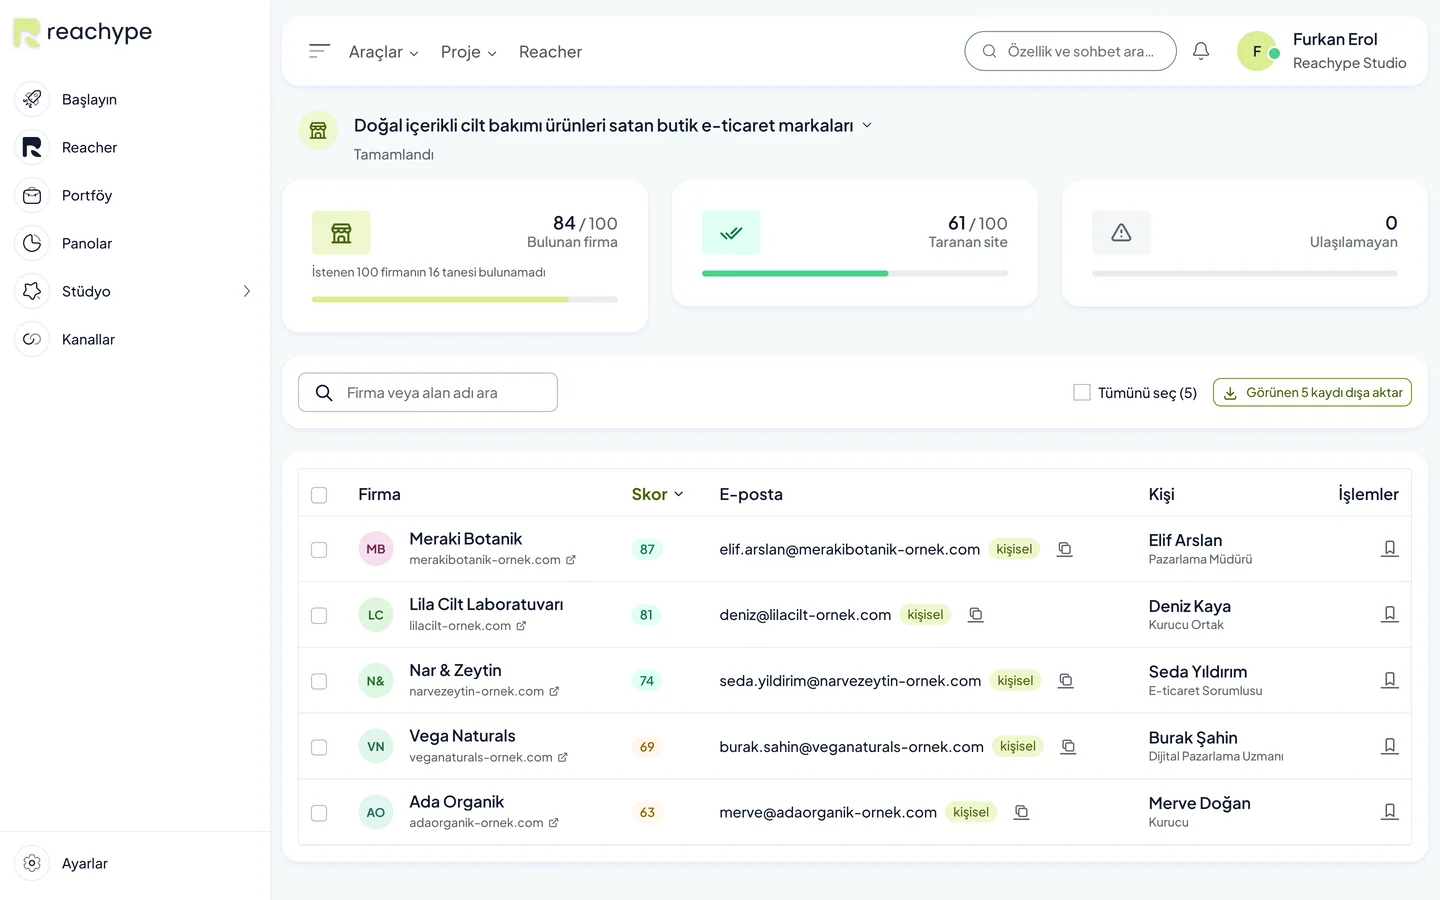Image resolution: width=1440 pixels, height=900 pixels.
Task: Check the Tümünü seç checkbox
Action: (x=1082, y=393)
